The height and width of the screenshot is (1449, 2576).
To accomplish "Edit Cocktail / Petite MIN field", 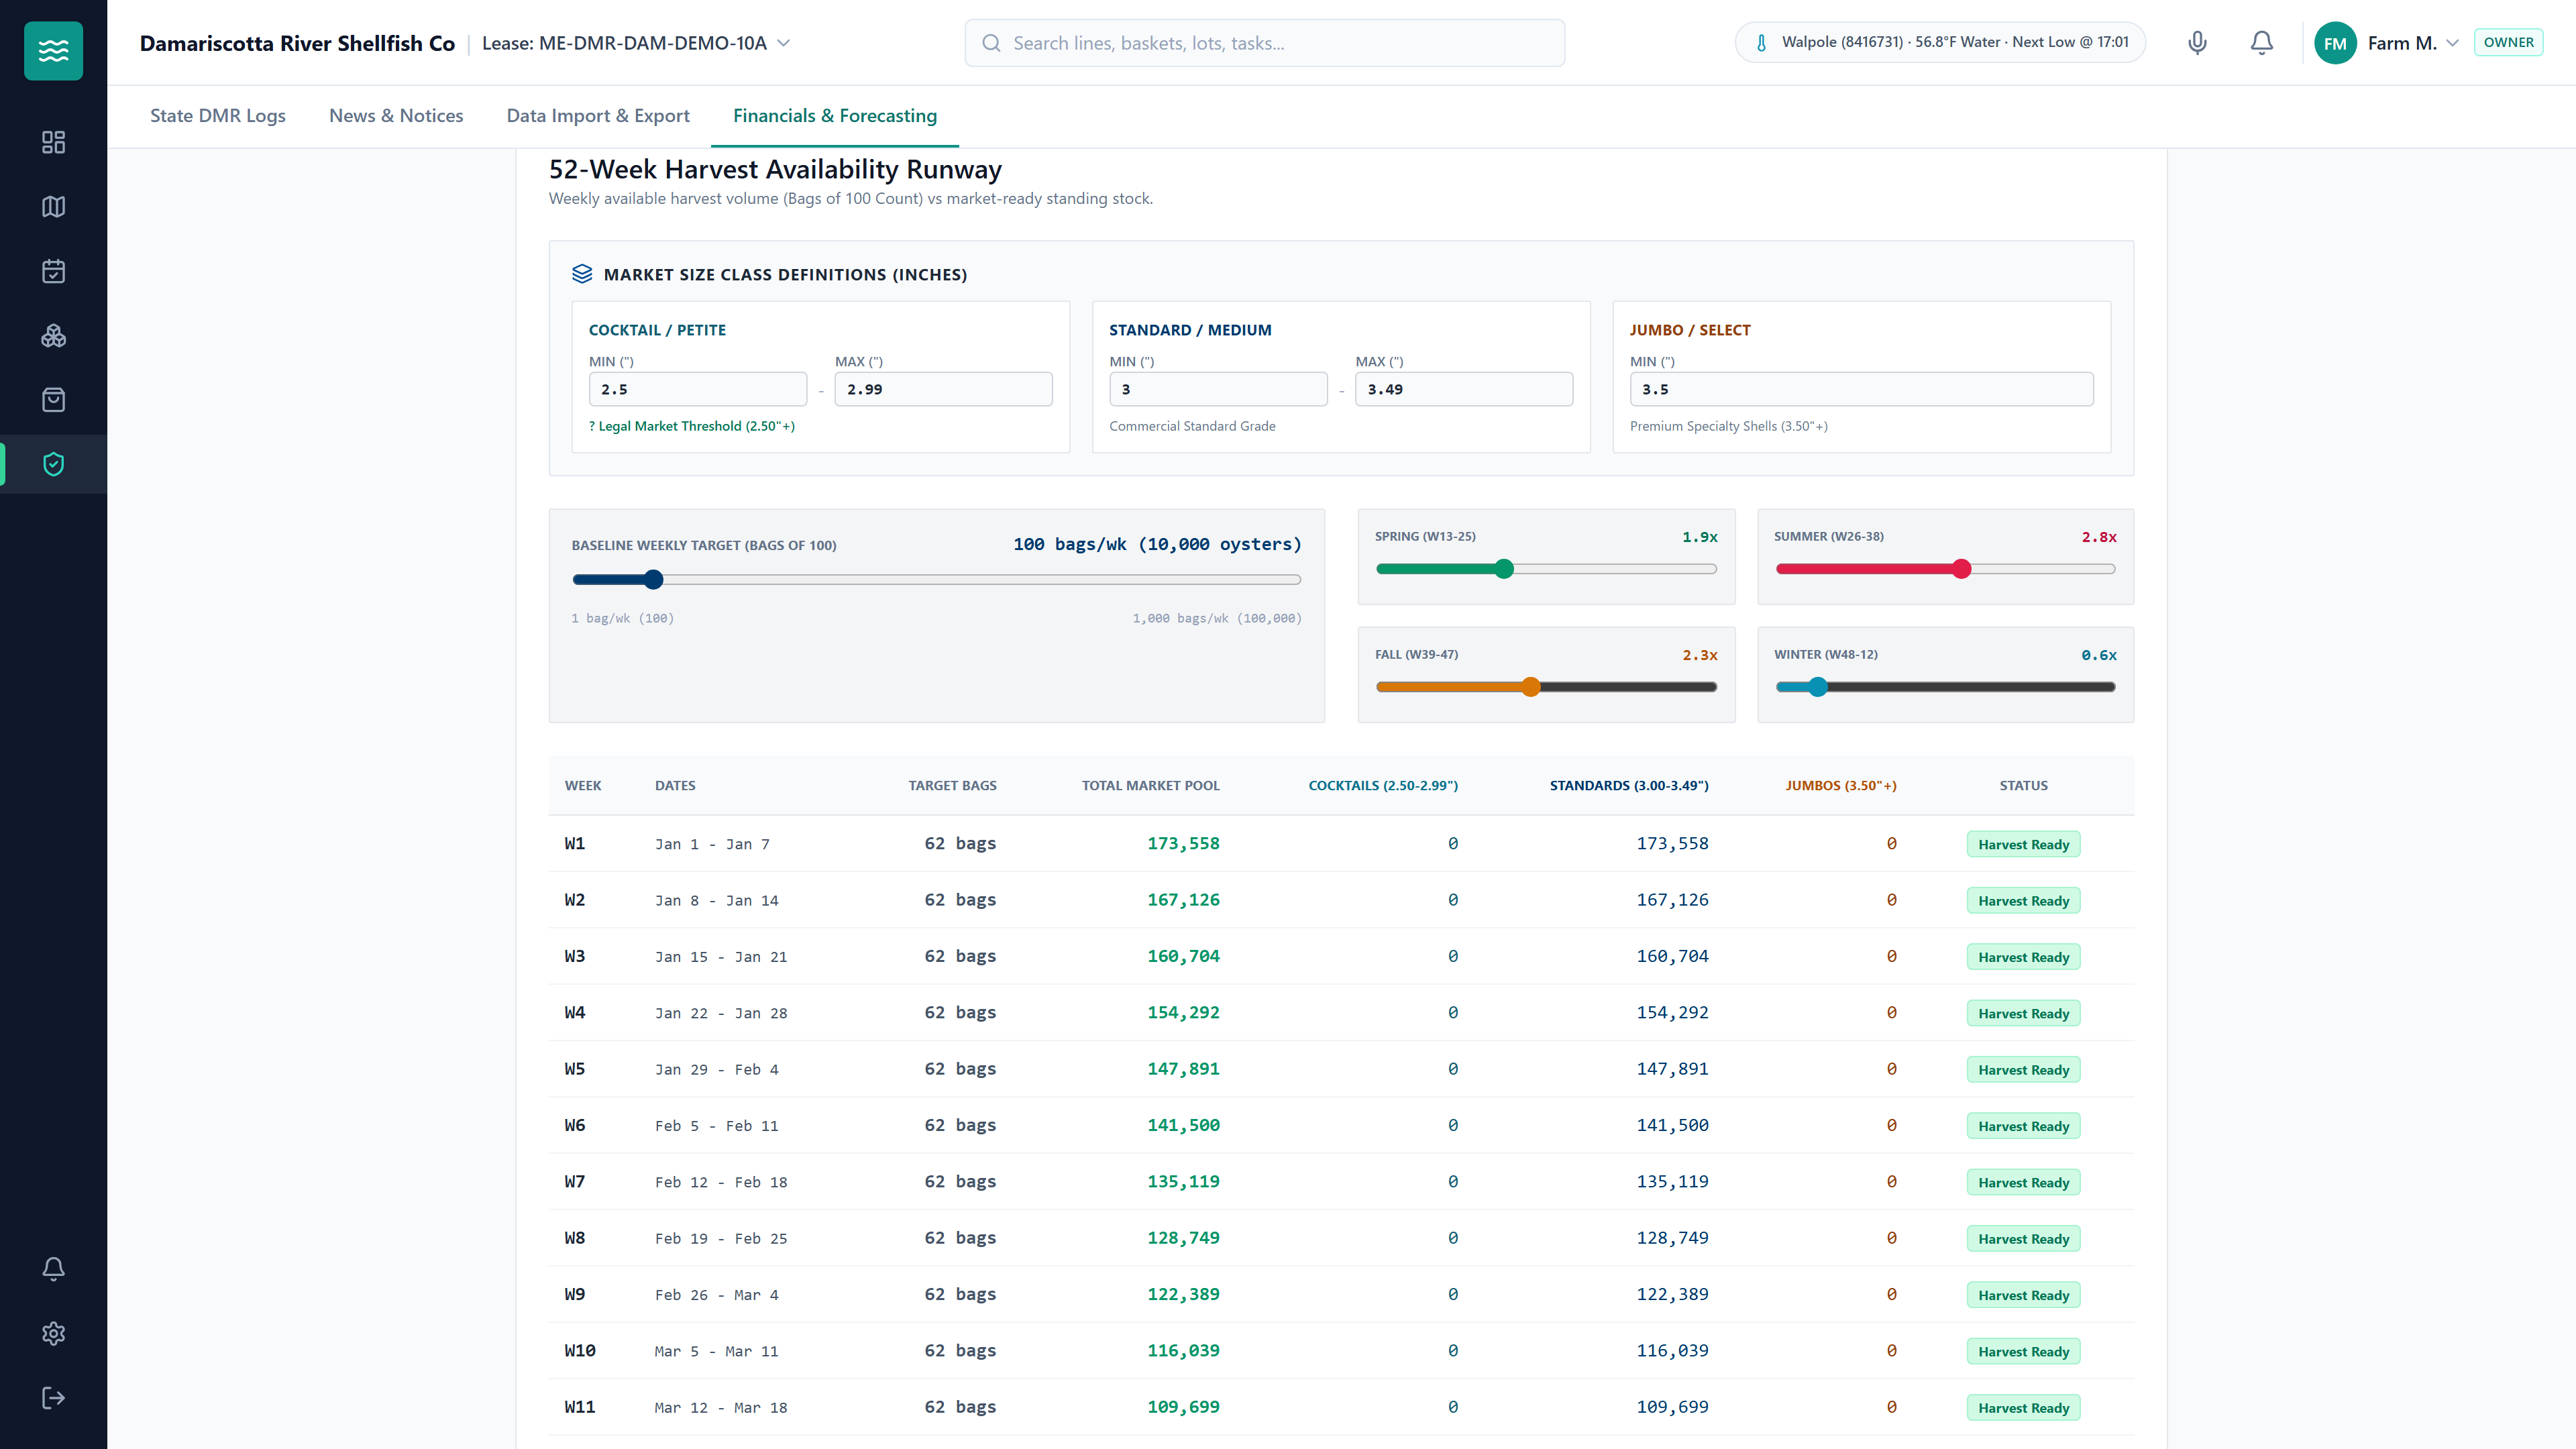I will tap(698, 389).
